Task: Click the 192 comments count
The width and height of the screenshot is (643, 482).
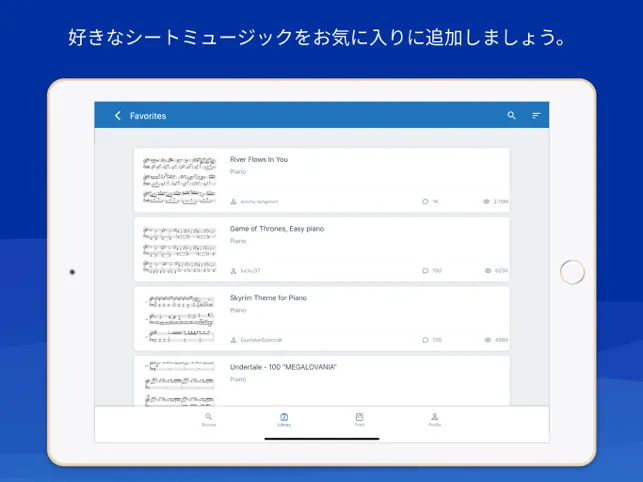Action: (437, 271)
